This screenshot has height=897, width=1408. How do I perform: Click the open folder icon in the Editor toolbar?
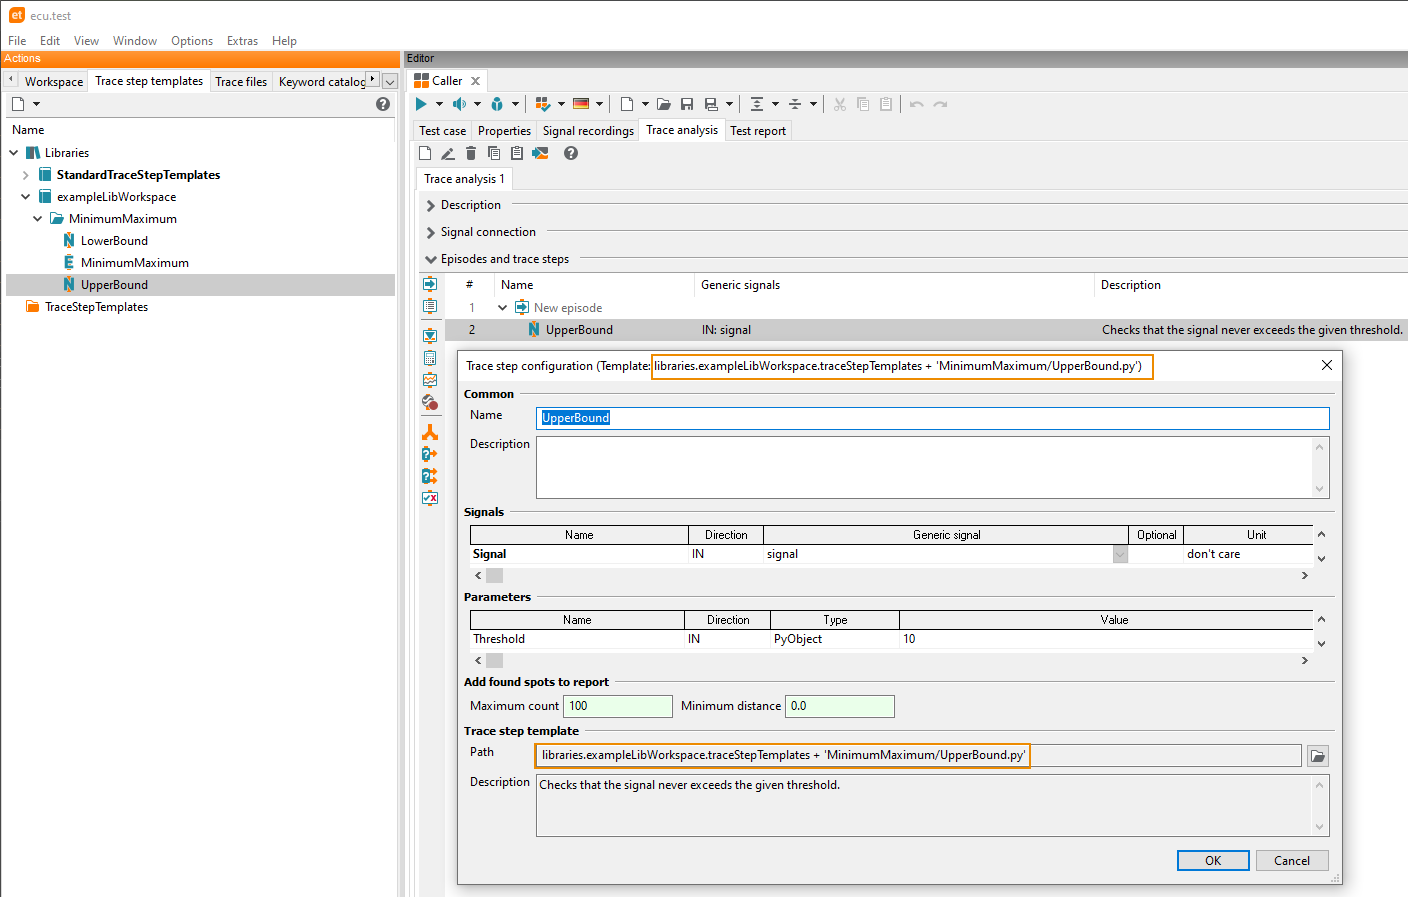tap(663, 104)
